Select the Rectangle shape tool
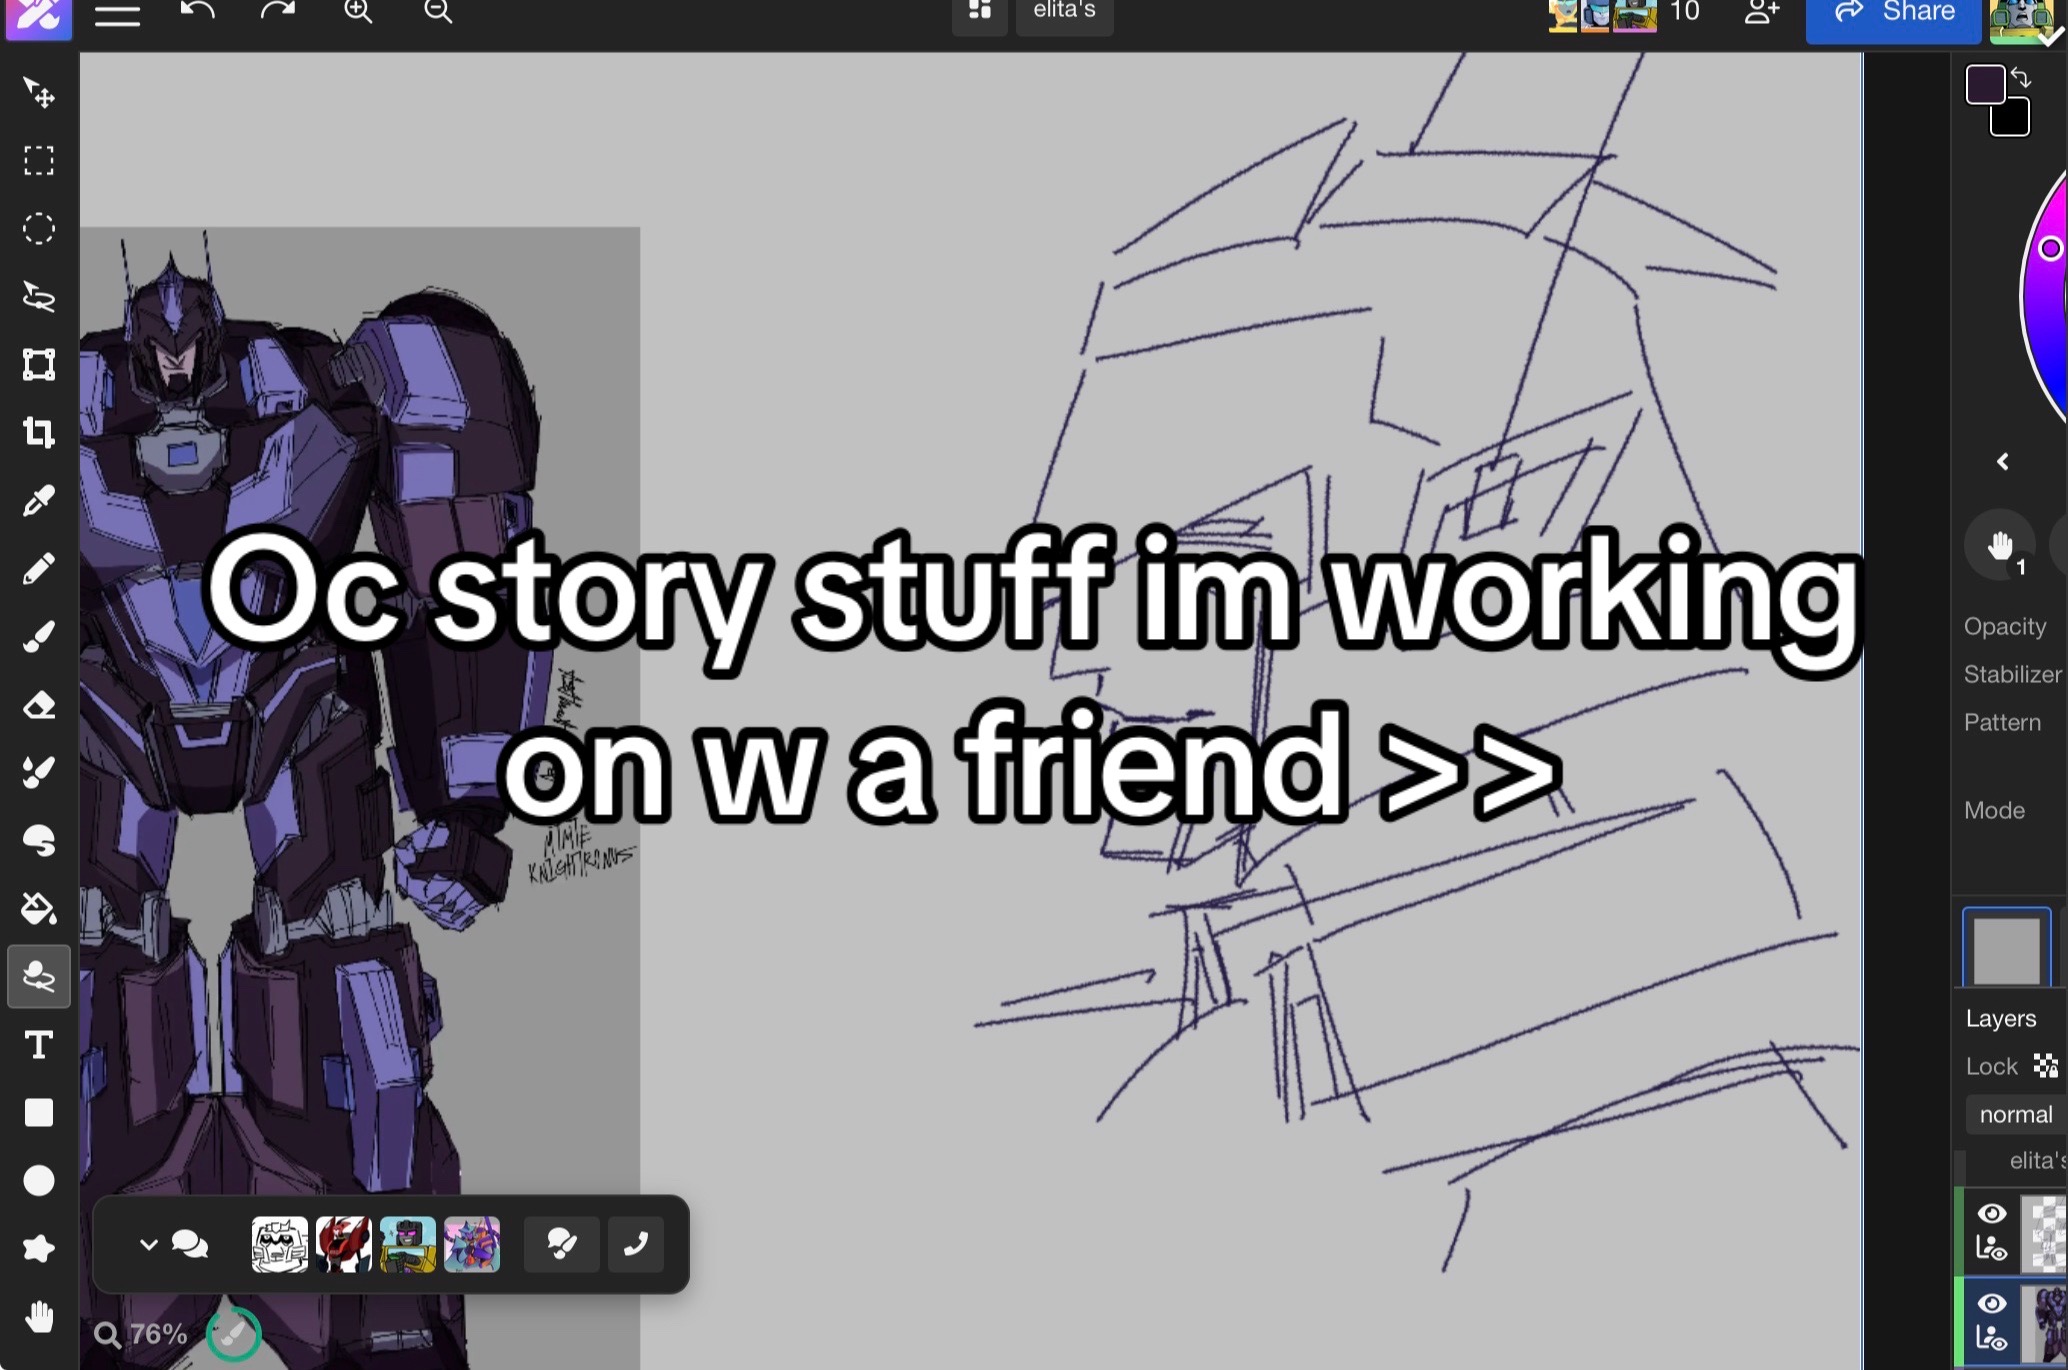Image resolution: width=2068 pixels, height=1370 pixels. tap(39, 1113)
